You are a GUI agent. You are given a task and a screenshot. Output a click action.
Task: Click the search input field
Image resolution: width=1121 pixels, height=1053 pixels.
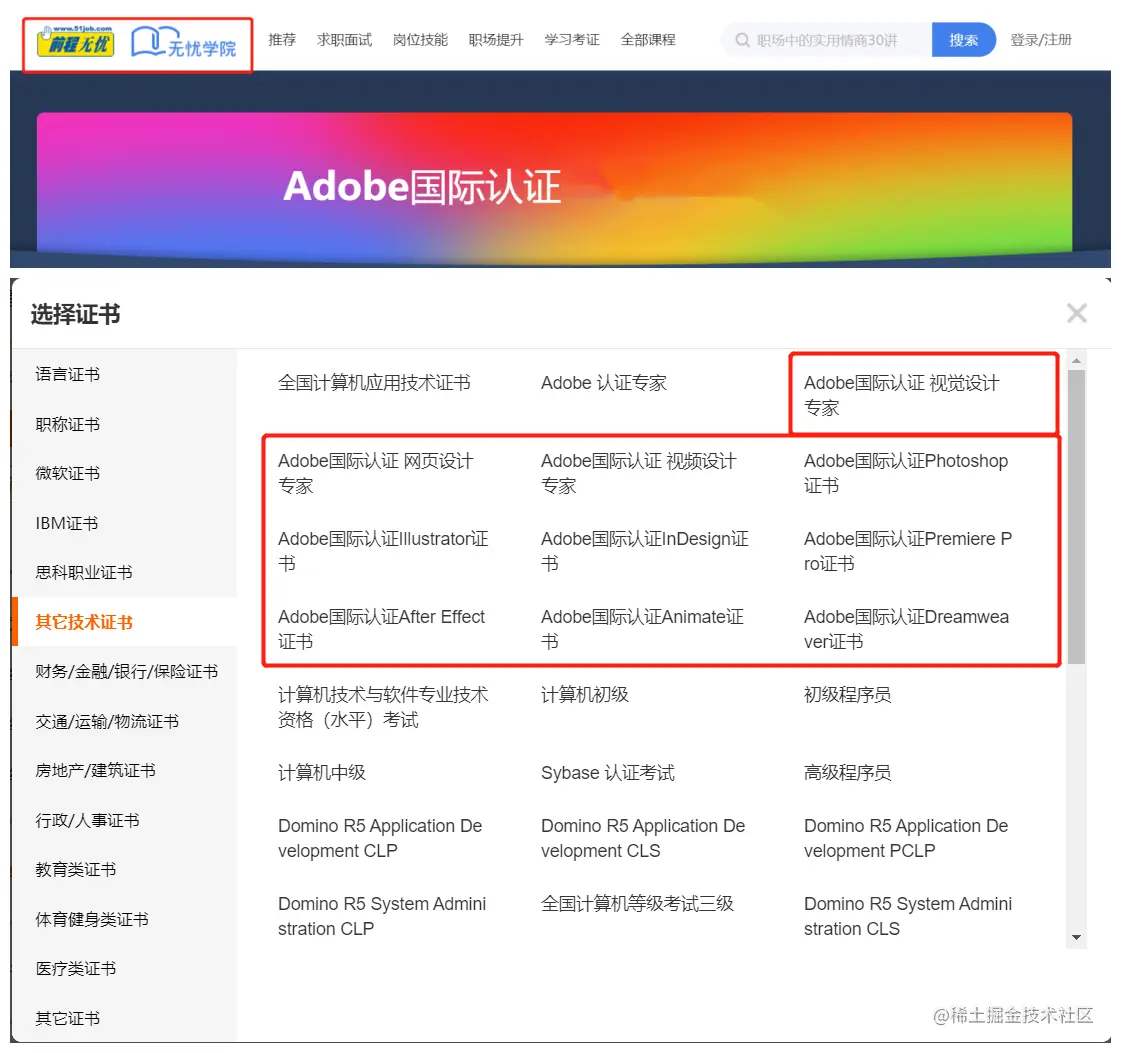point(828,40)
